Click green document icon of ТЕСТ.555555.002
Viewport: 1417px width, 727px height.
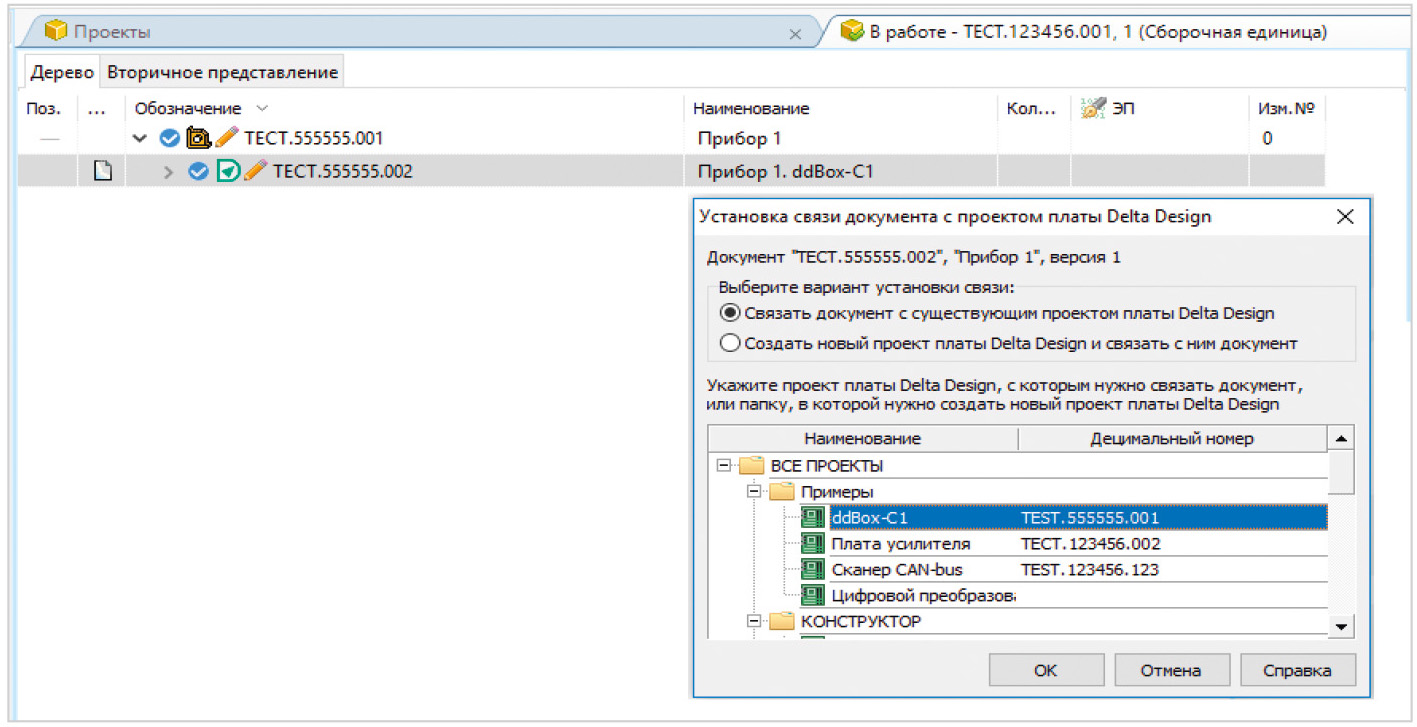tap(229, 172)
